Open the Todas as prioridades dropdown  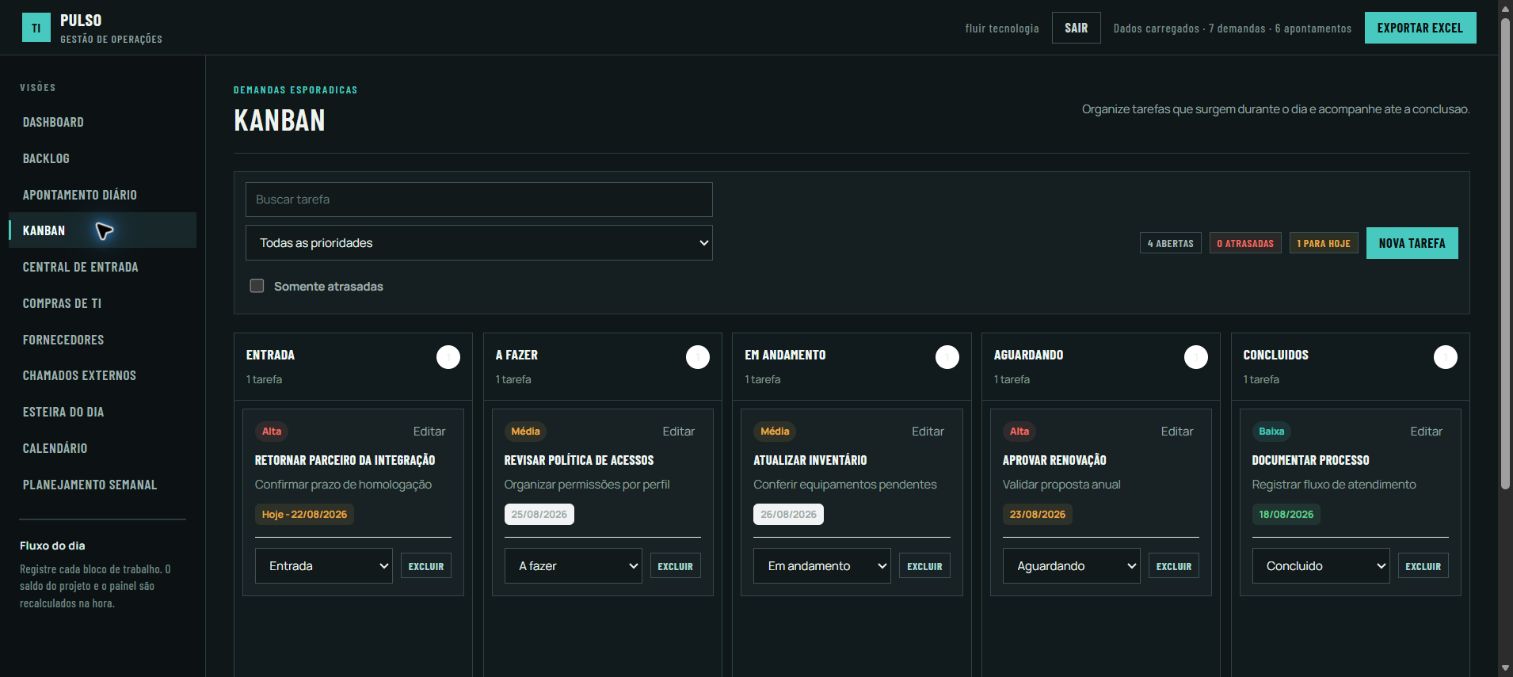click(479, 243)
